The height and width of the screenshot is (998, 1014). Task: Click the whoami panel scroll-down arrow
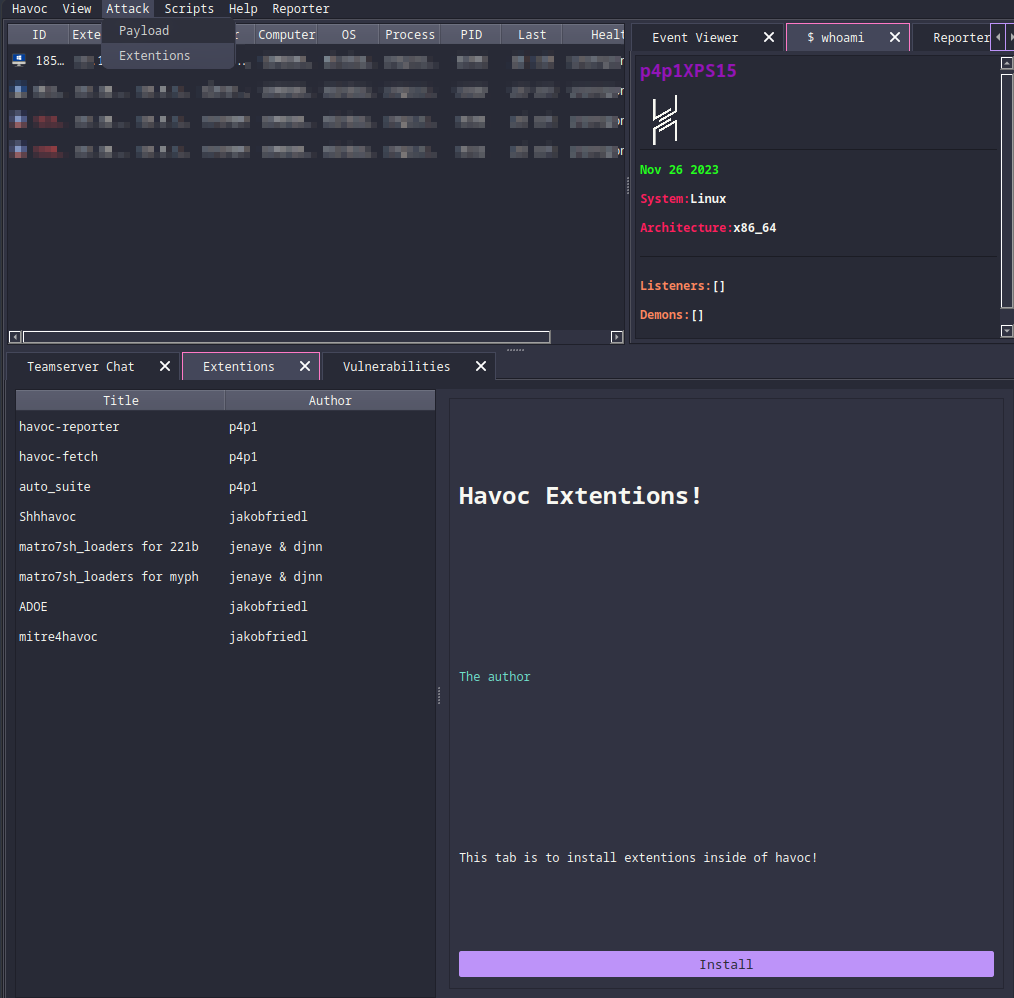[x=1006, y=331]
